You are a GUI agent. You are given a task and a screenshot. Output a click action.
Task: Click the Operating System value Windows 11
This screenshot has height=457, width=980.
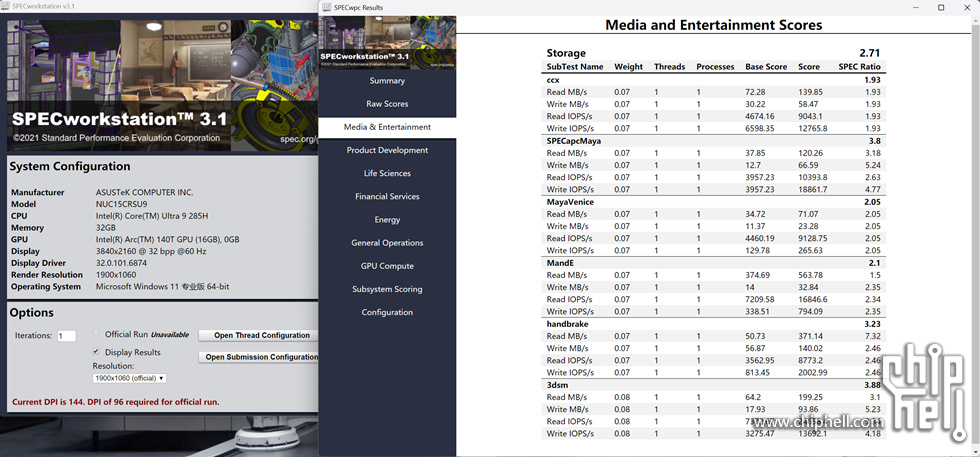point(162,287)
